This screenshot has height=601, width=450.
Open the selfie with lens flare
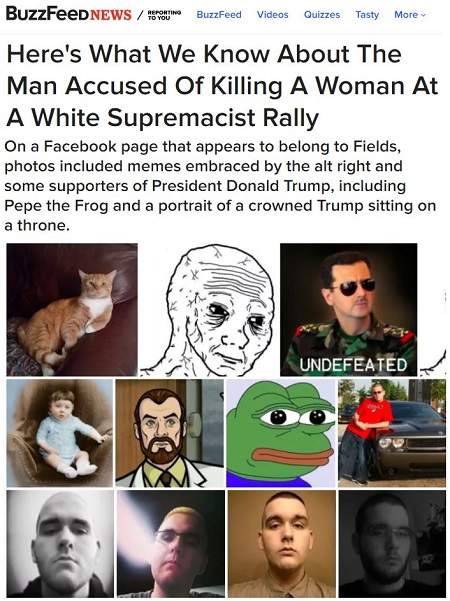171,544
